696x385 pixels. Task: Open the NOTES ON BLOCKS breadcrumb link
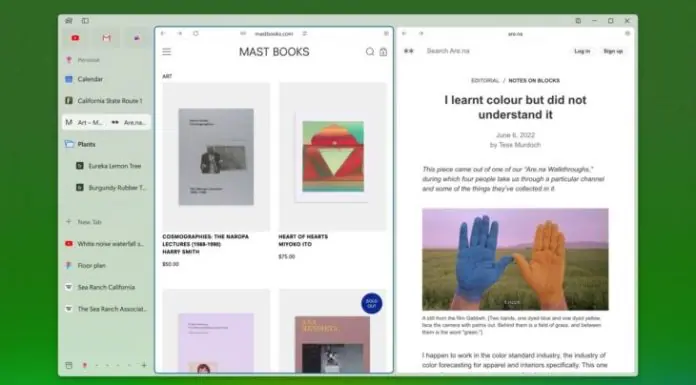click(x=534, y=81)
